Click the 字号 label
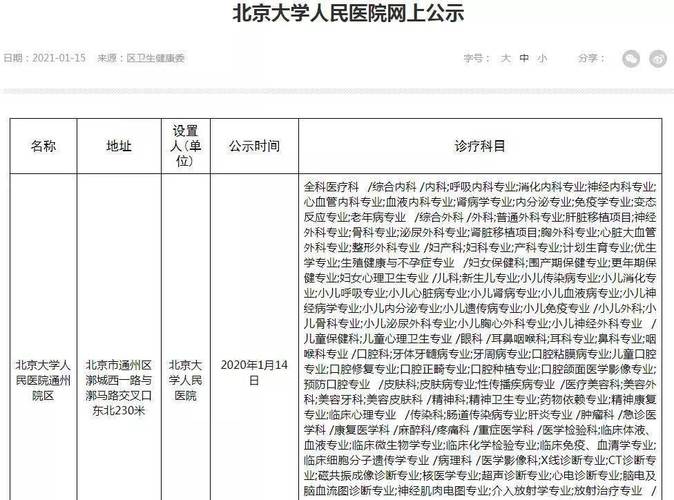The image size is (674, 500). [477, 58]
